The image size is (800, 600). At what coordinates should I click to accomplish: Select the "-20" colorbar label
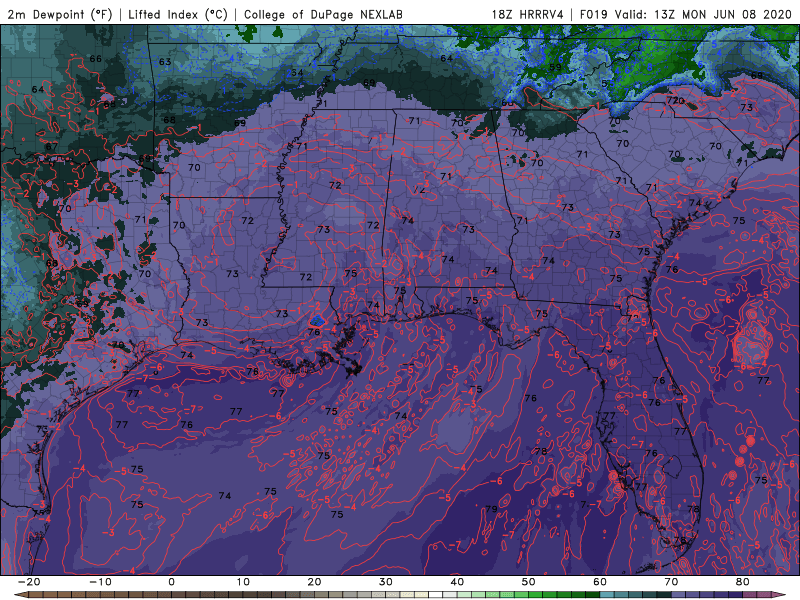(29, 582)
